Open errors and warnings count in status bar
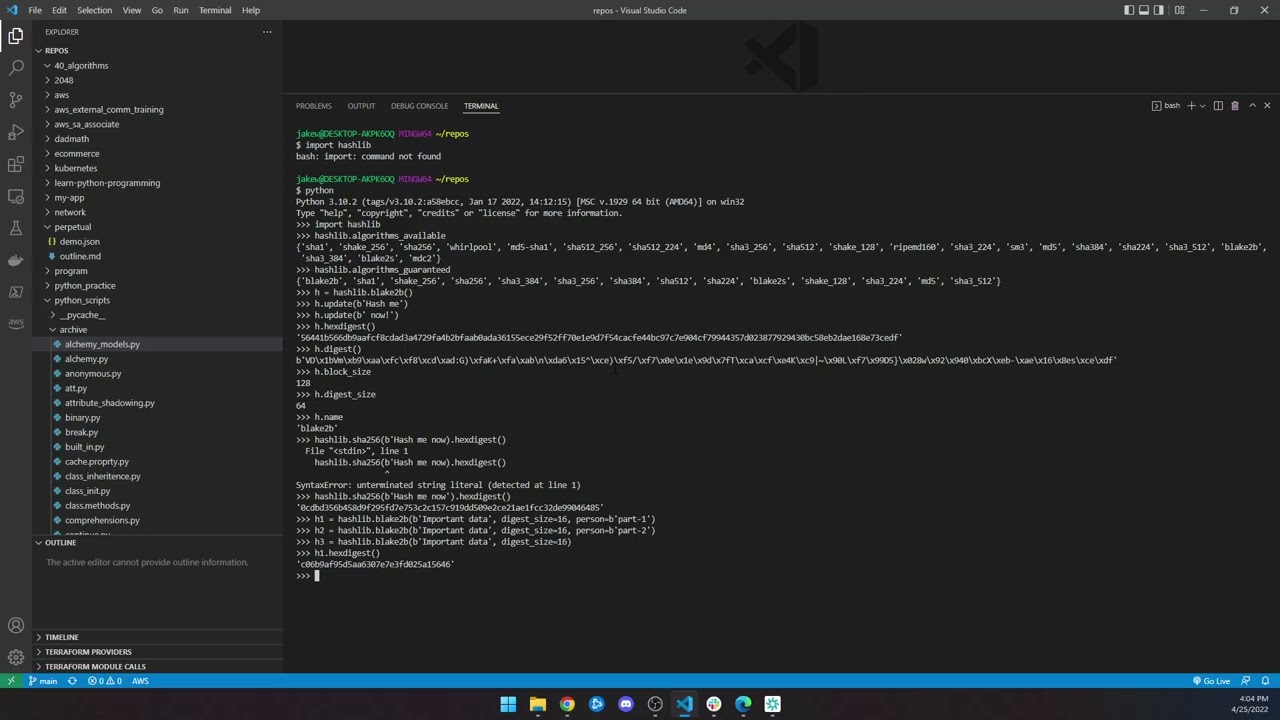This screenshot has width=1280, height=720. [x=104, y=681]
